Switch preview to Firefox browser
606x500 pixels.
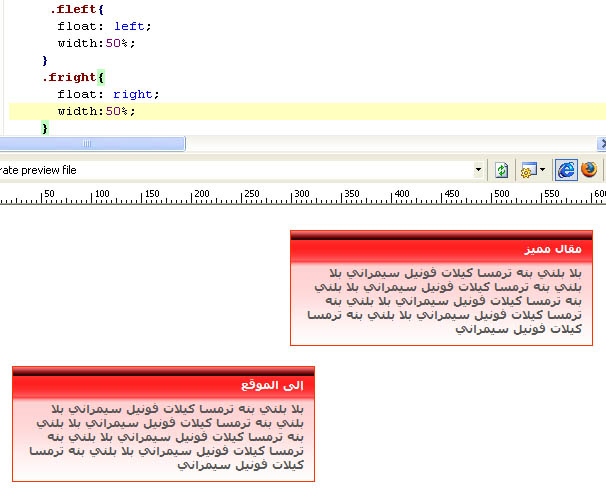pos(589,170)
